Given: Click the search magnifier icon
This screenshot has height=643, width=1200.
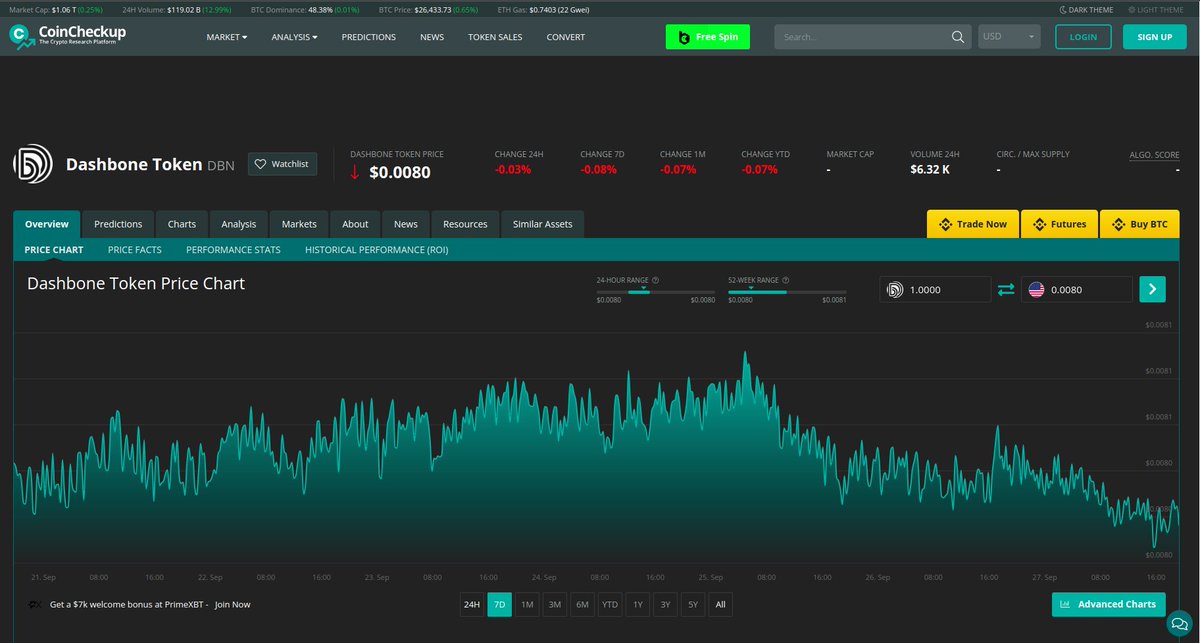Looking at the screenshot, I should (958, 37).
